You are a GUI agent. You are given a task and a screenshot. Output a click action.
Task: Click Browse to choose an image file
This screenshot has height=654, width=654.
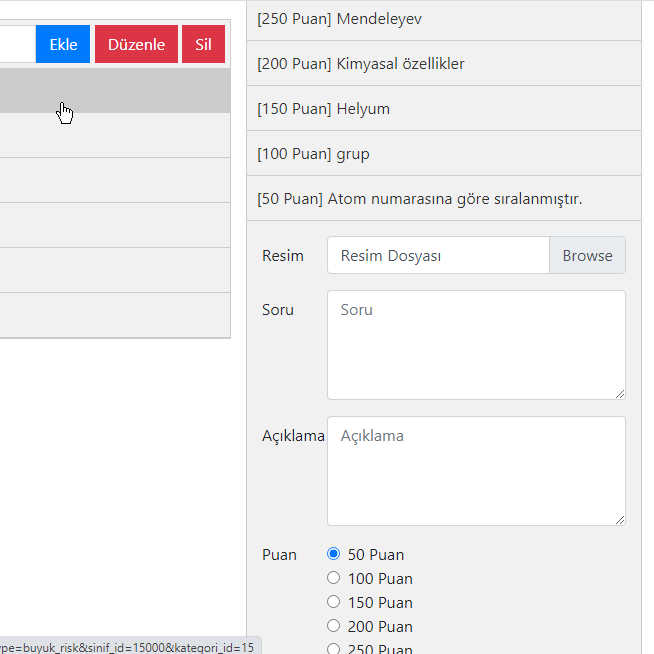[x=587, y=255]
